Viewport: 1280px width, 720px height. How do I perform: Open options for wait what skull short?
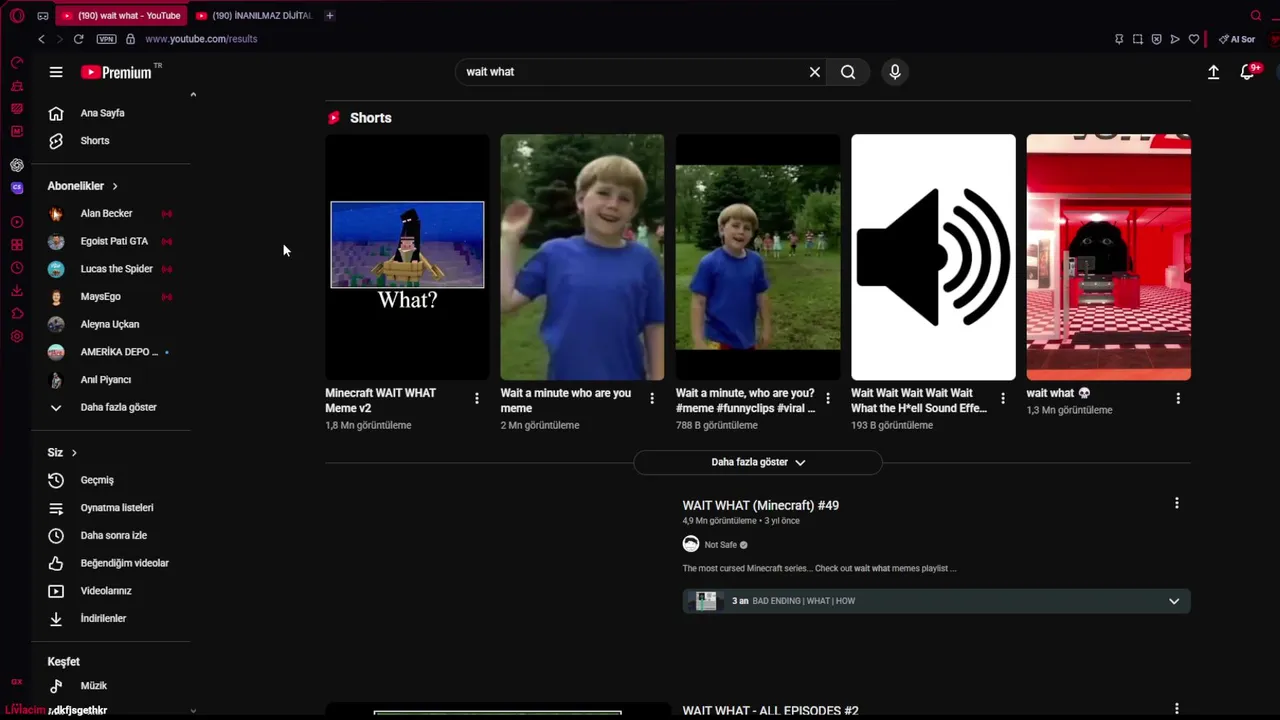pos(1178,398)
